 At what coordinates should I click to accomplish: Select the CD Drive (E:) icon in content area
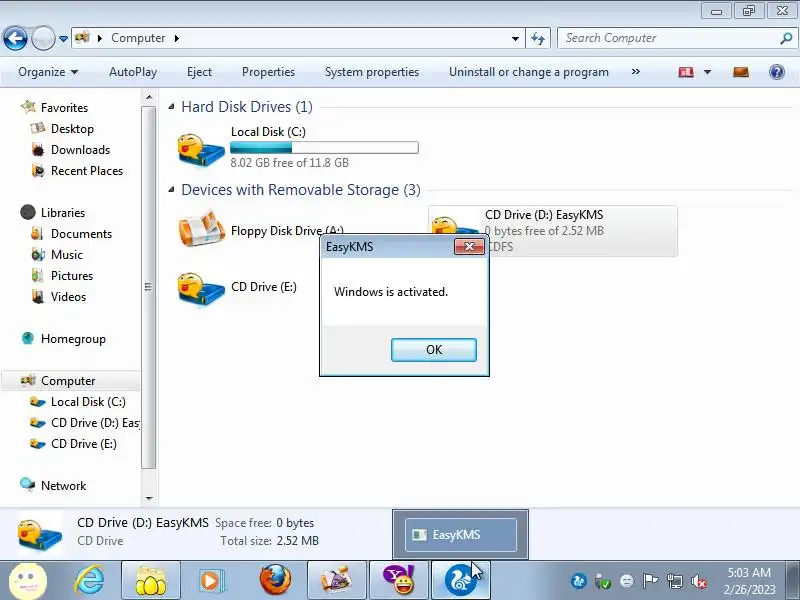click(x=201, y=288)
